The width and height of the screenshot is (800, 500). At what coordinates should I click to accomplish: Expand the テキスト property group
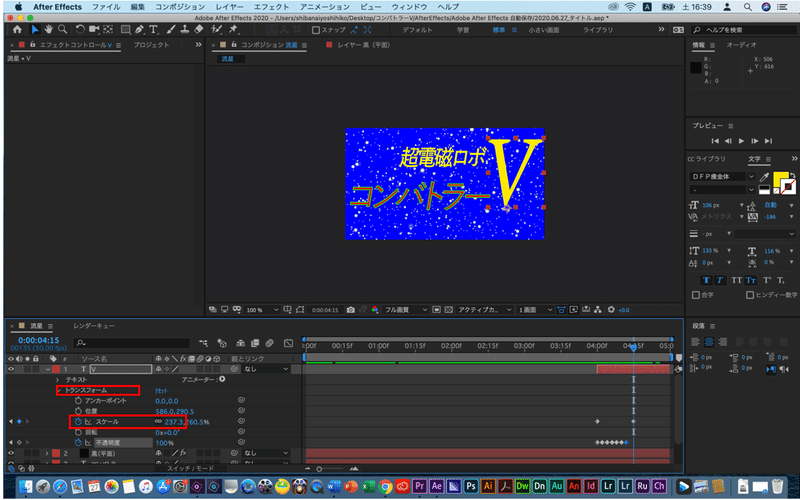(x=58, y=380)
